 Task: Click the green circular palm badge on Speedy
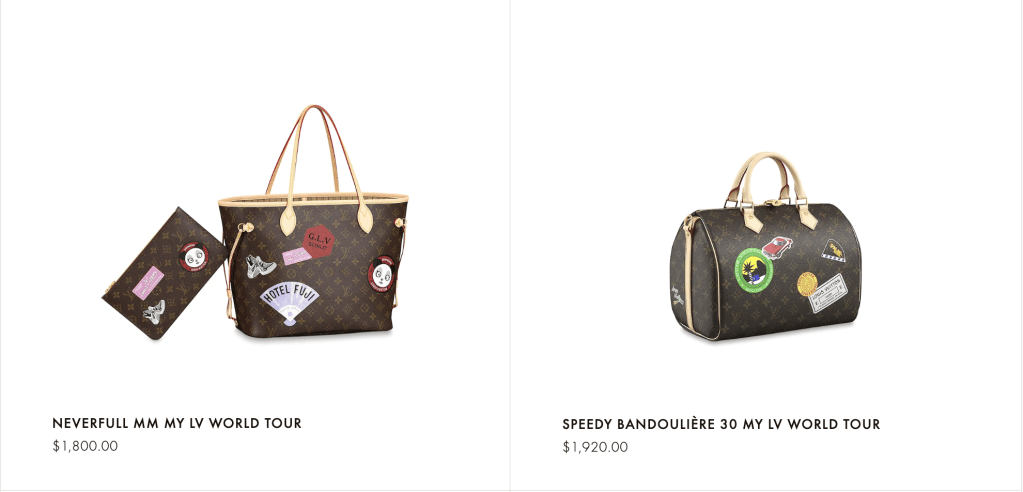tap(754, 269)
